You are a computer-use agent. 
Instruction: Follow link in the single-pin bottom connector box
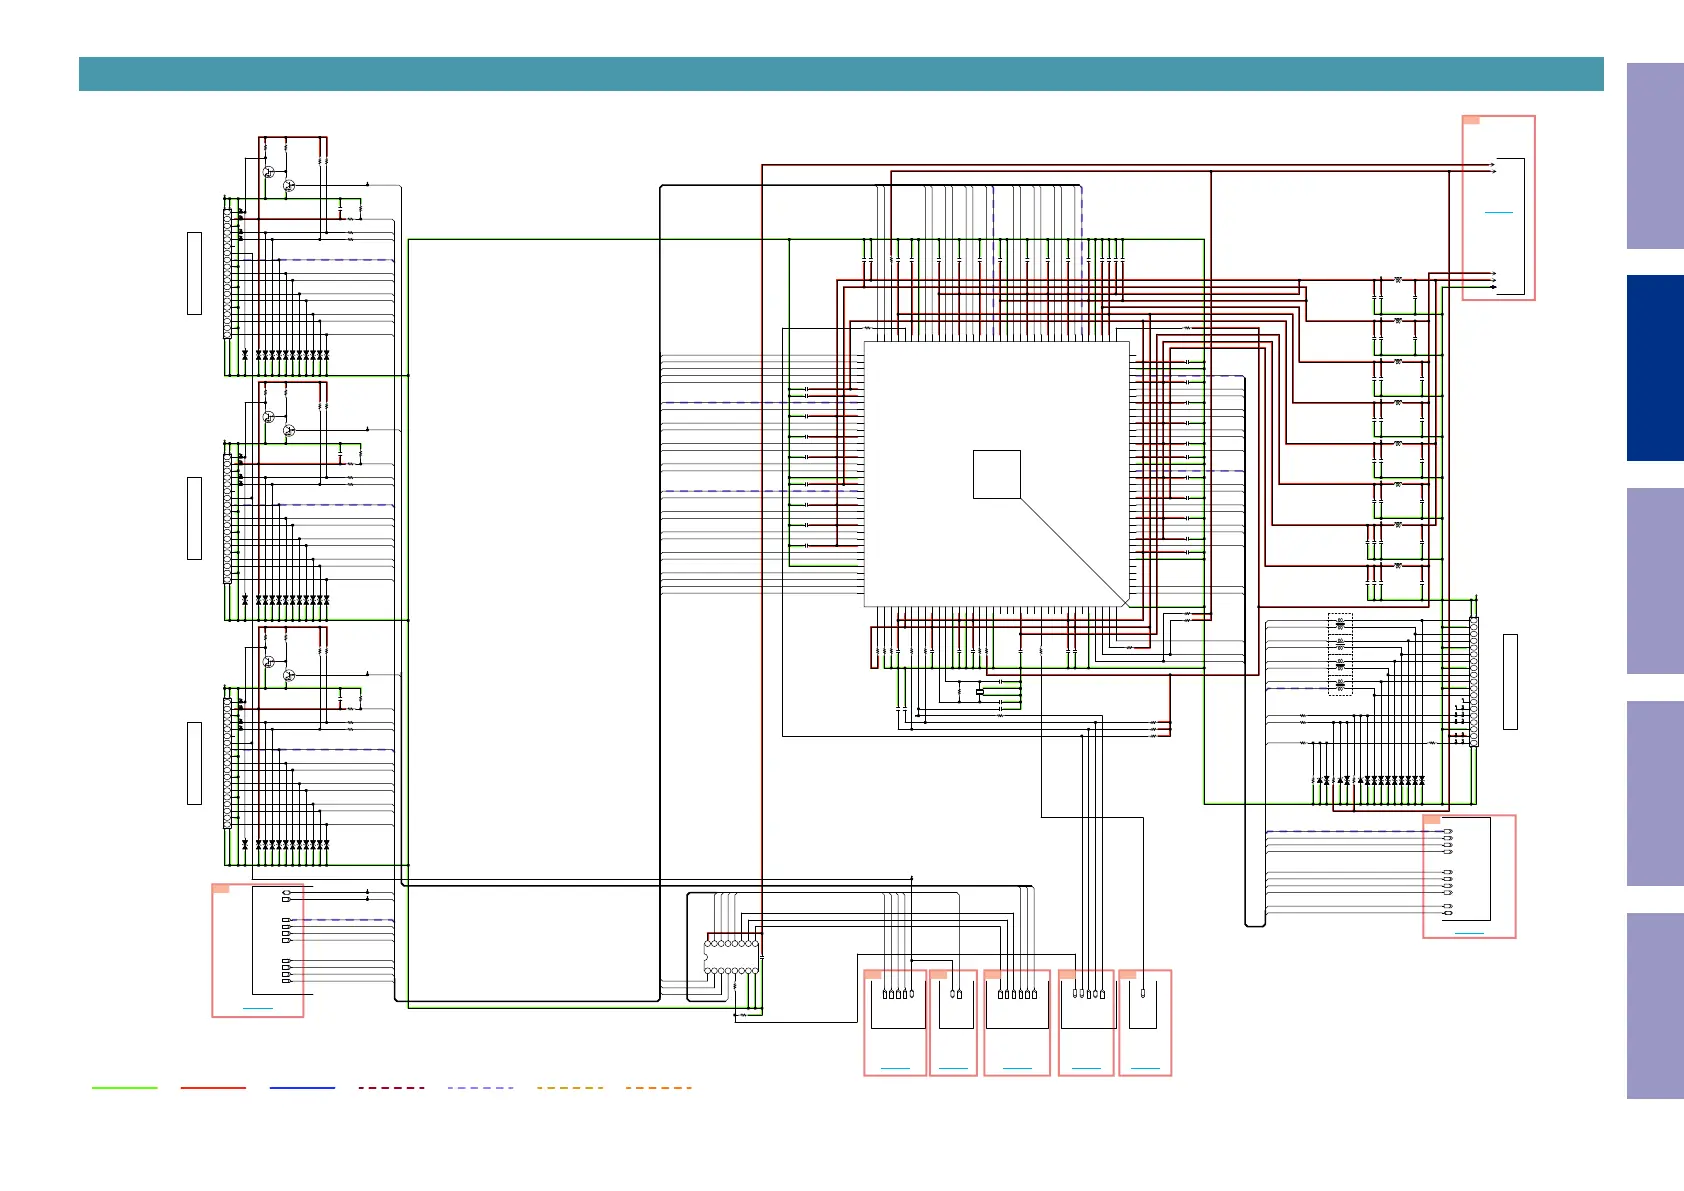(x=1145, y=1069)
